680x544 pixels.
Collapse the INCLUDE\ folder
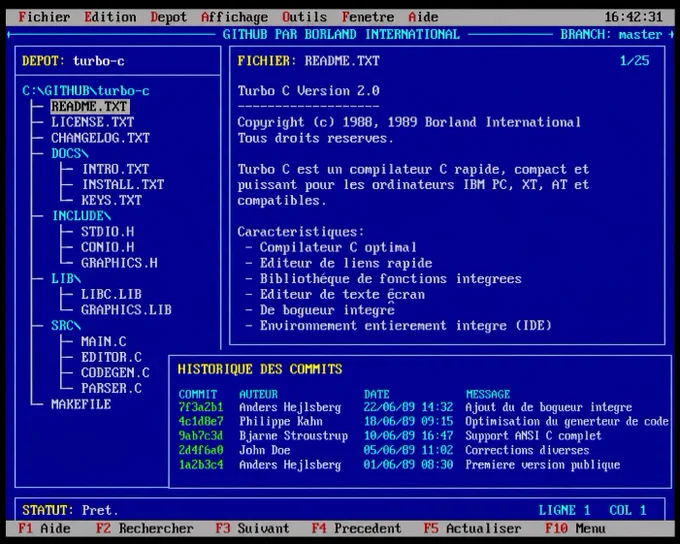point(81,216)
